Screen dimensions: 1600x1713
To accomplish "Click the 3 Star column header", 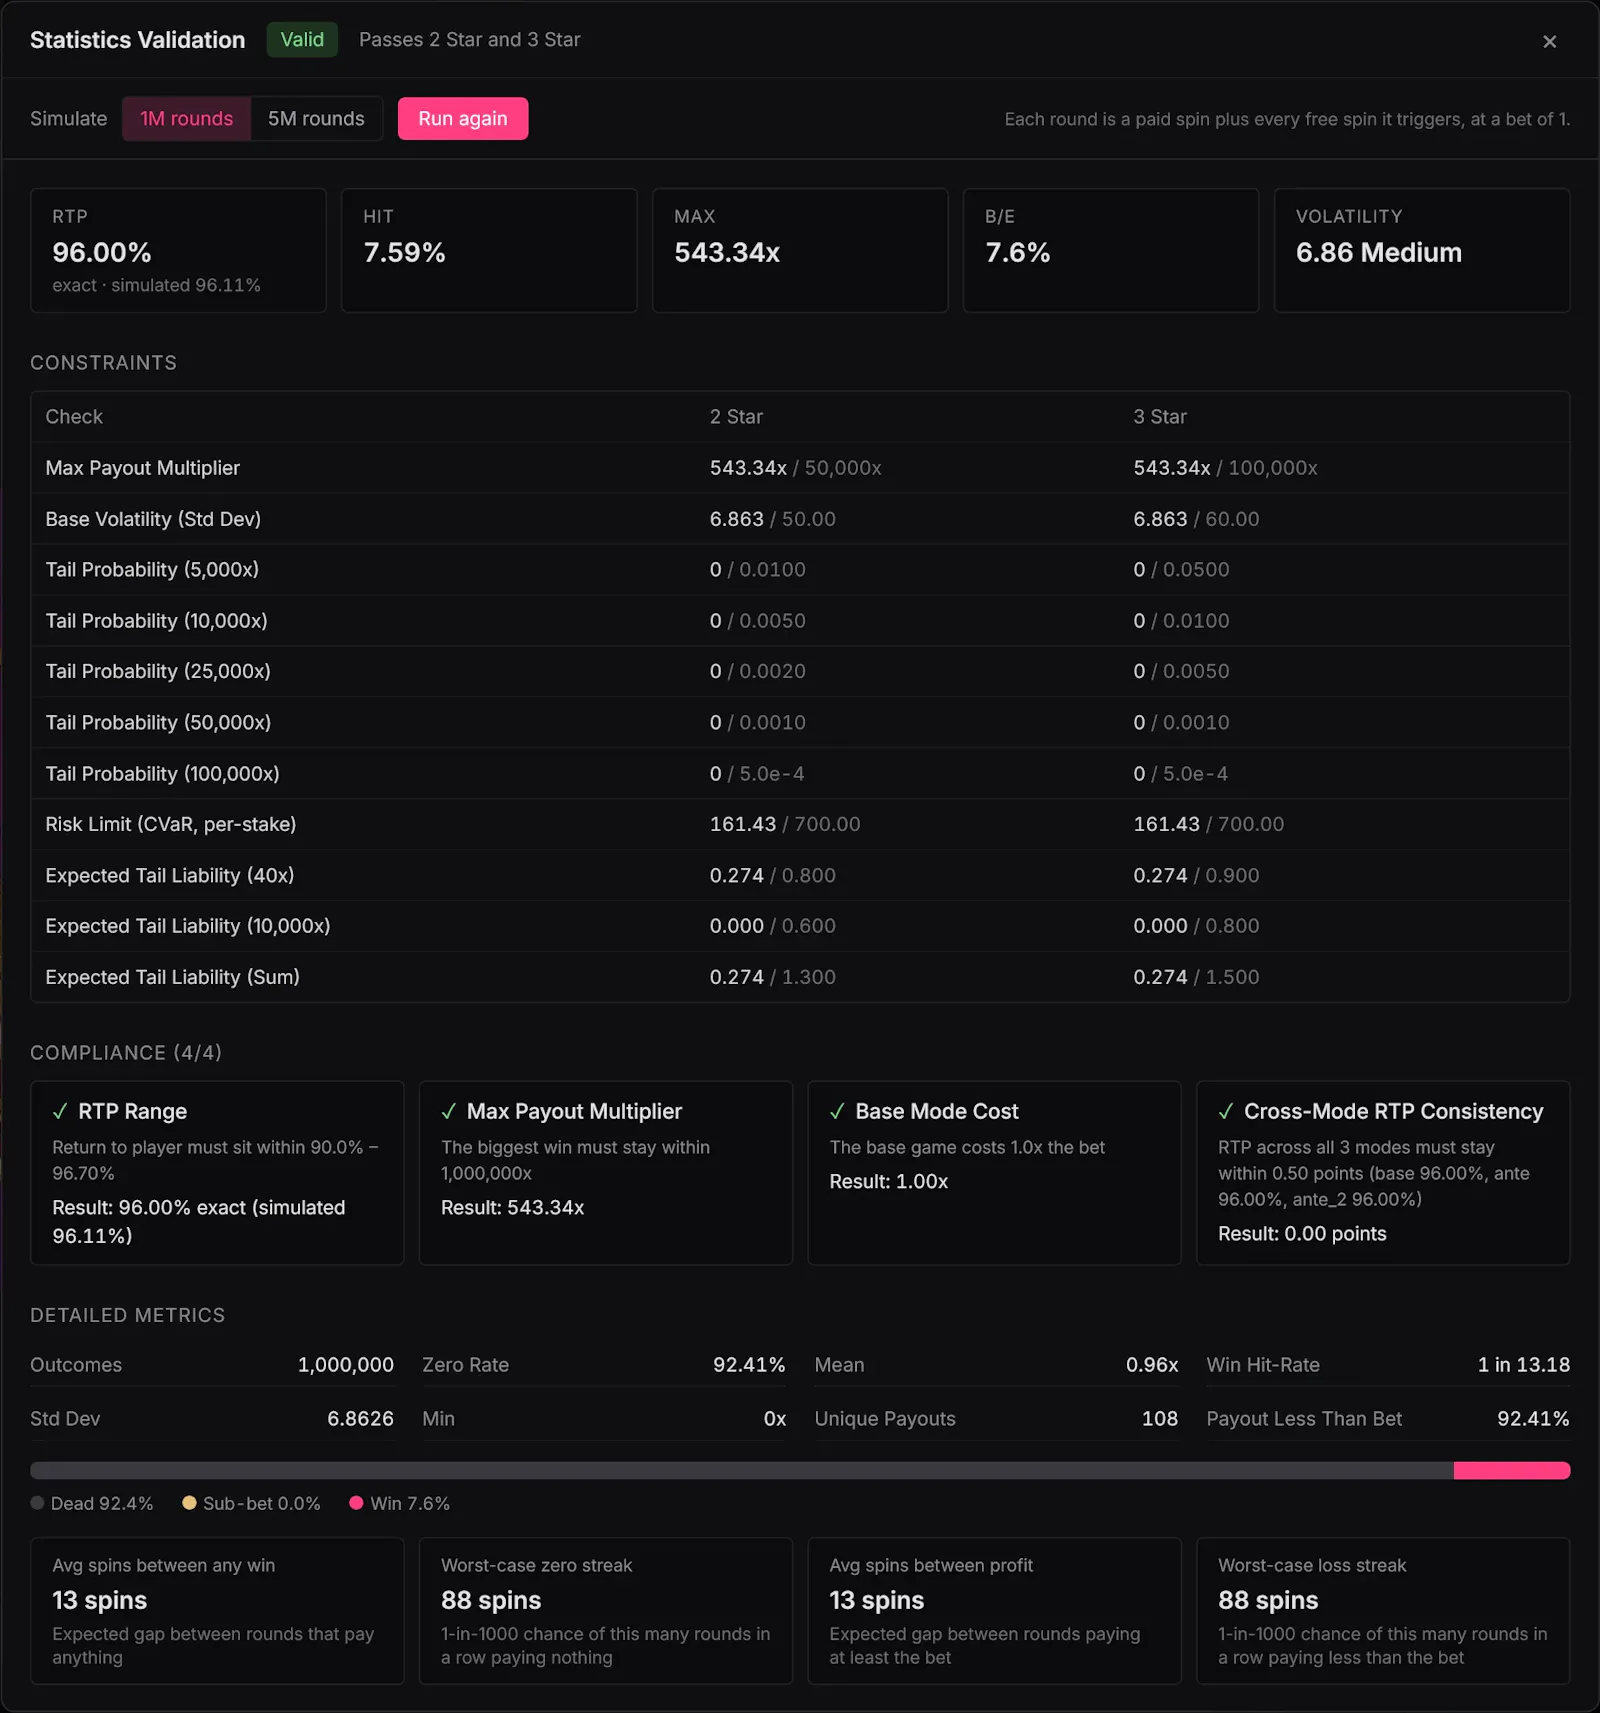I will pos(1160,417).
